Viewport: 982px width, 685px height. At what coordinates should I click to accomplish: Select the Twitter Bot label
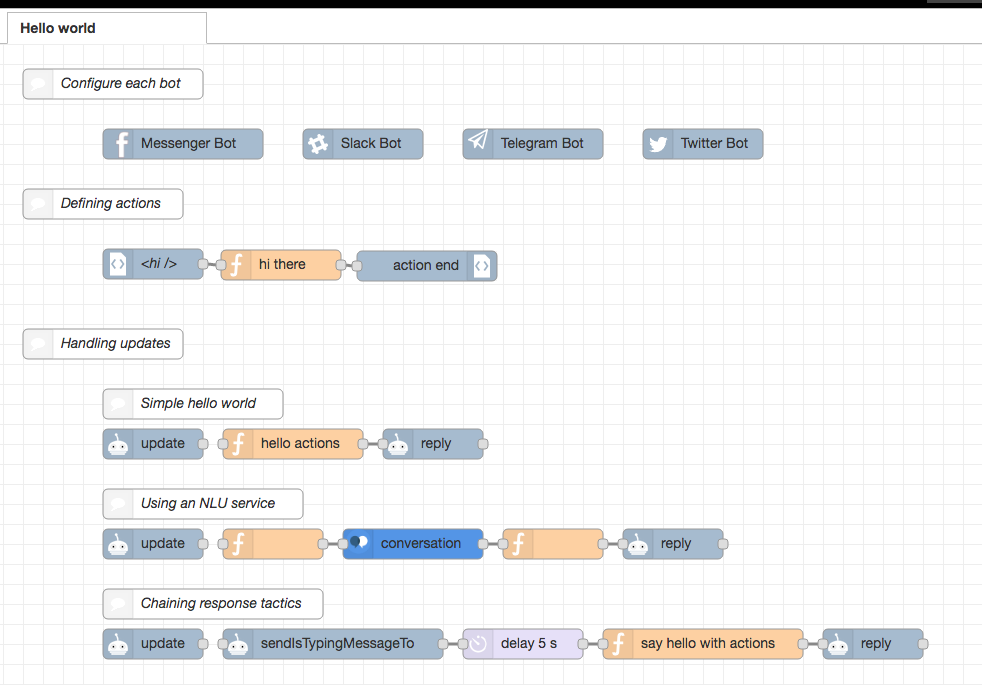(x=714, y=143)
